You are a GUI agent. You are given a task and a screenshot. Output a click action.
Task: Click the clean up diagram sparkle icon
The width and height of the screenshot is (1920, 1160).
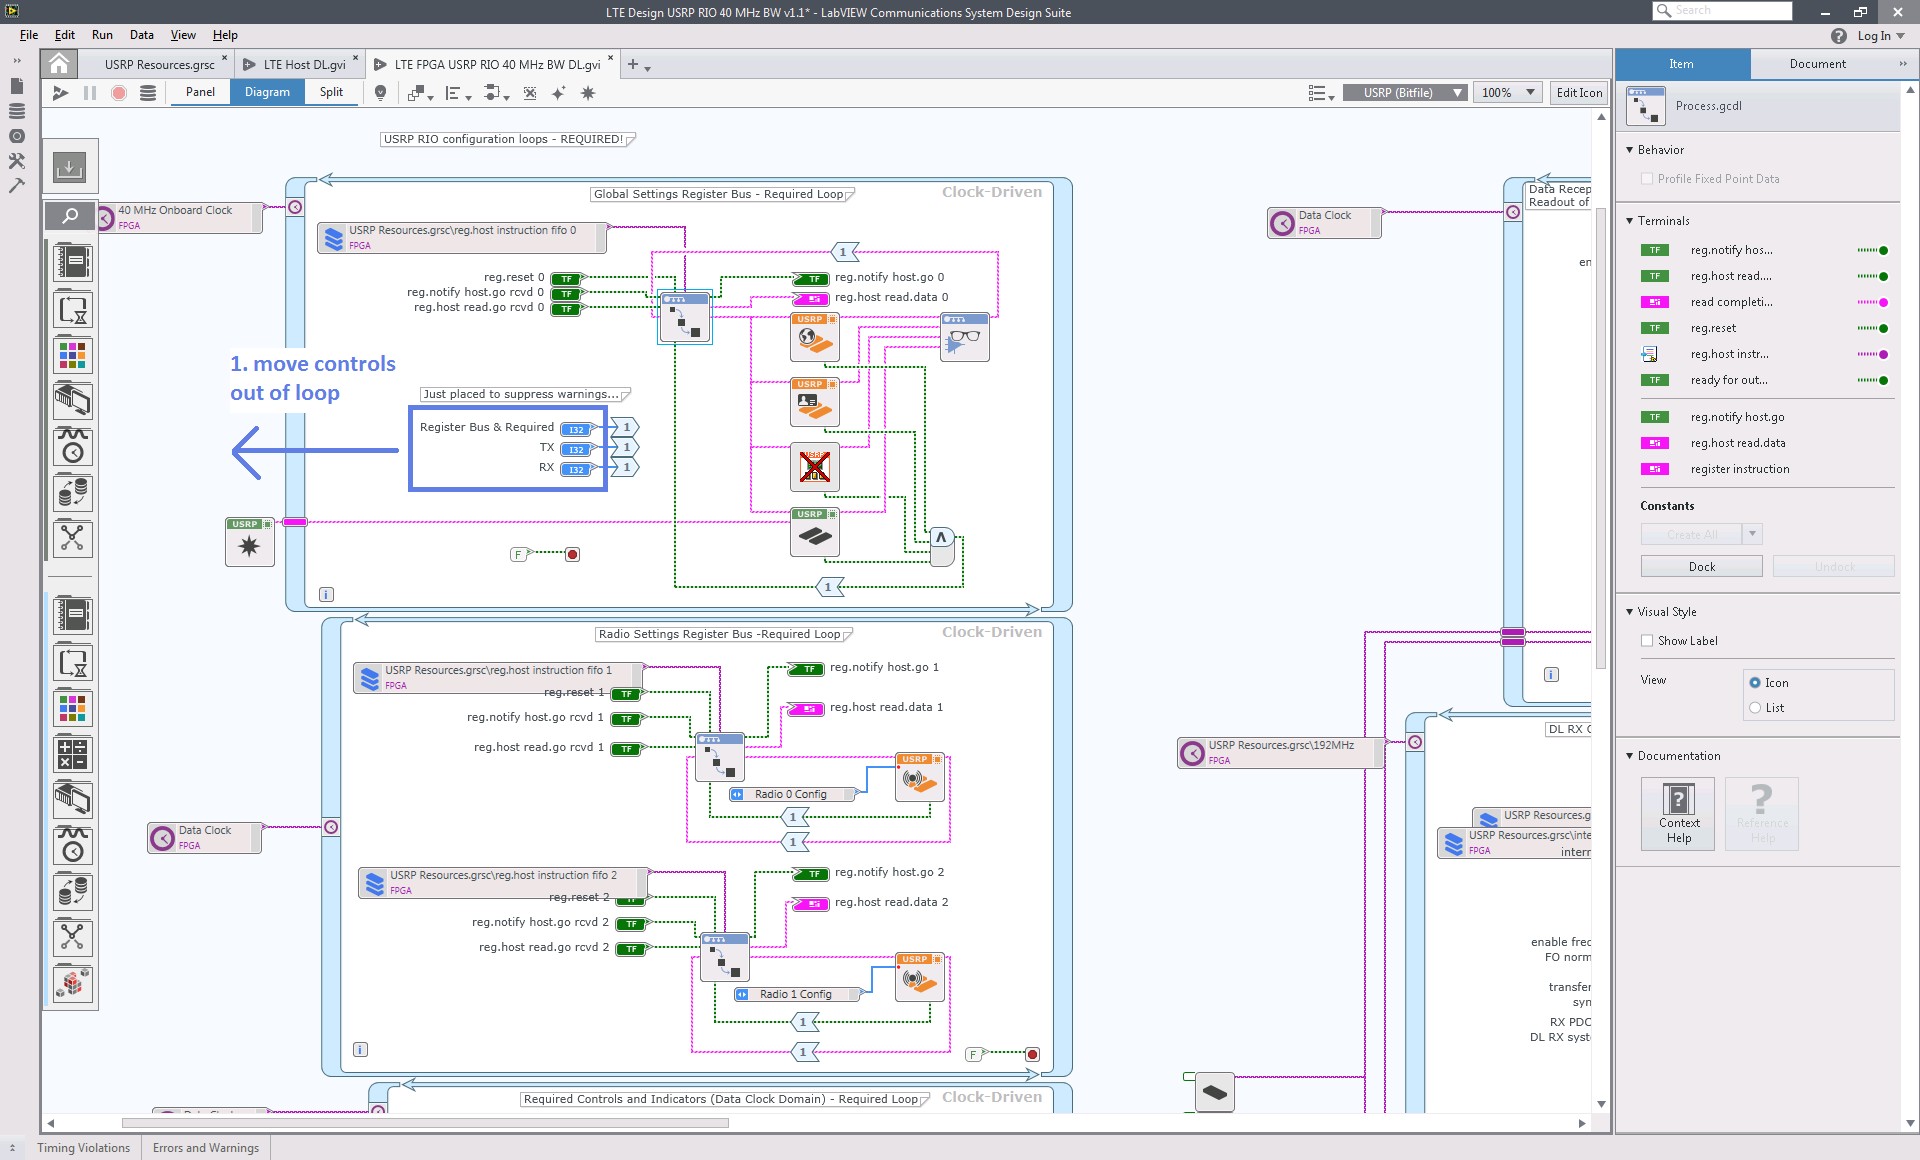[x=558, y=93]
